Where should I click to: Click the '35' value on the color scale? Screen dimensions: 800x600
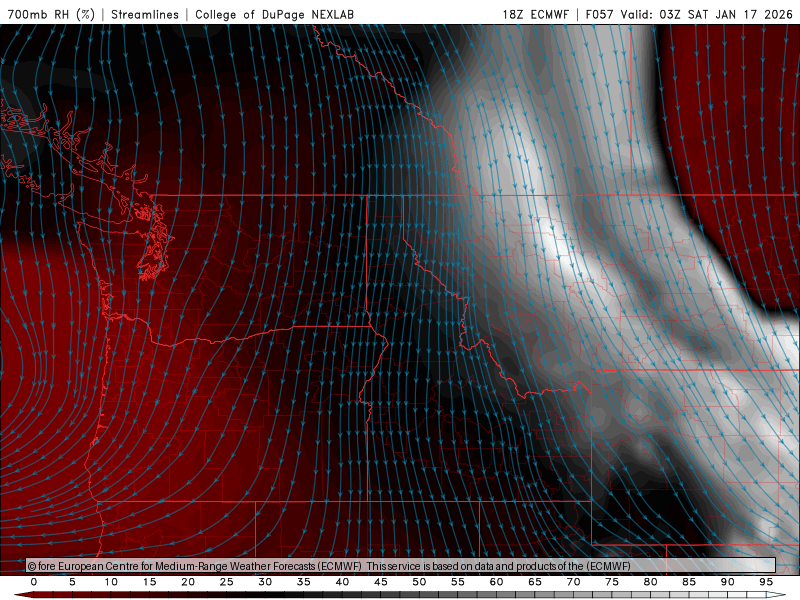point(304,582)
